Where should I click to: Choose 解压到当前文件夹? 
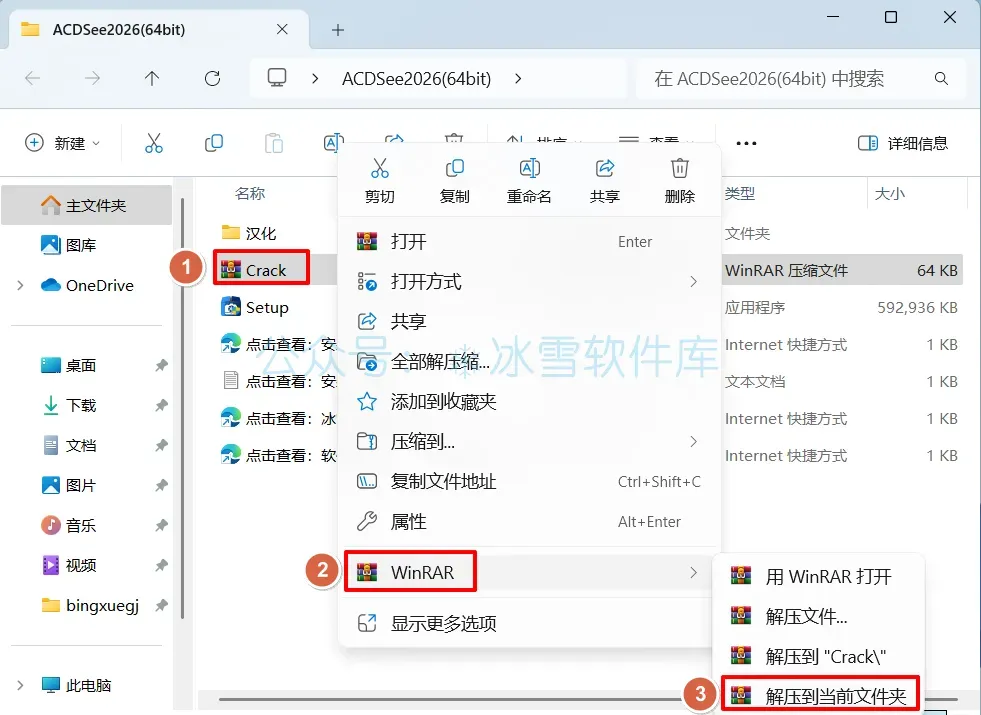pos(820,695)
